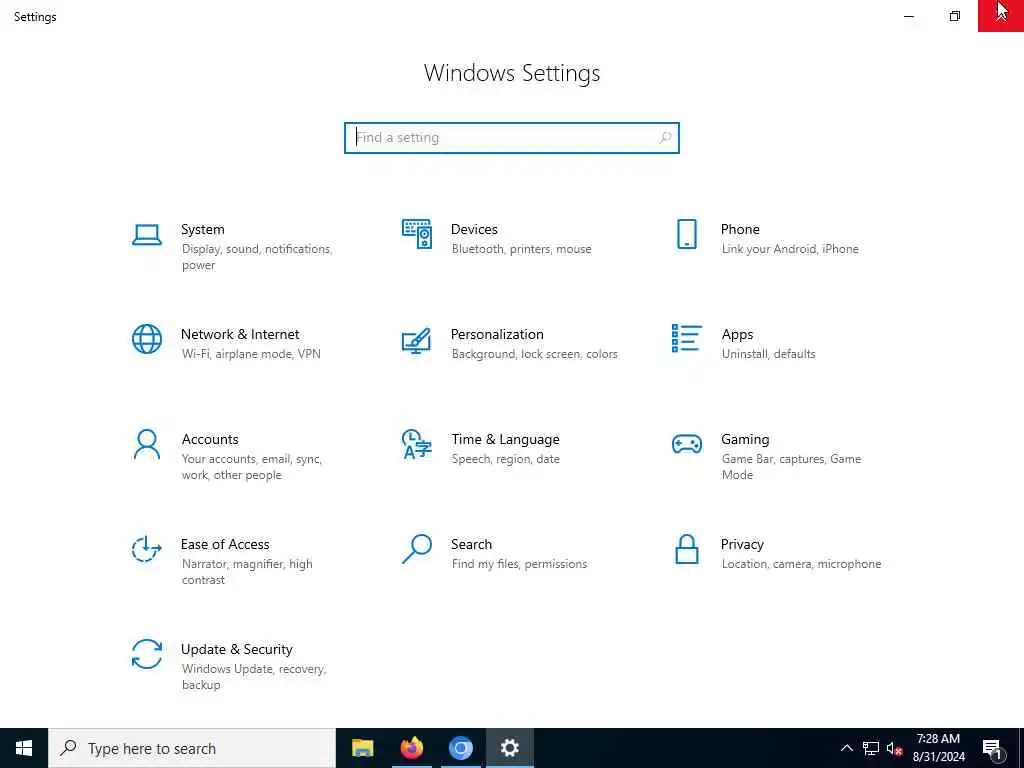This screenshot has height=768, width=1024.
Task: Open the Phone settings title
Action: pos(740,229)
